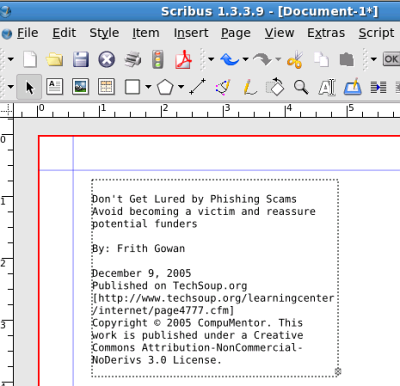Close document using the X icon
Image resolution: width=400 pixels, height=386 pixels.
[x=107, y=60]
